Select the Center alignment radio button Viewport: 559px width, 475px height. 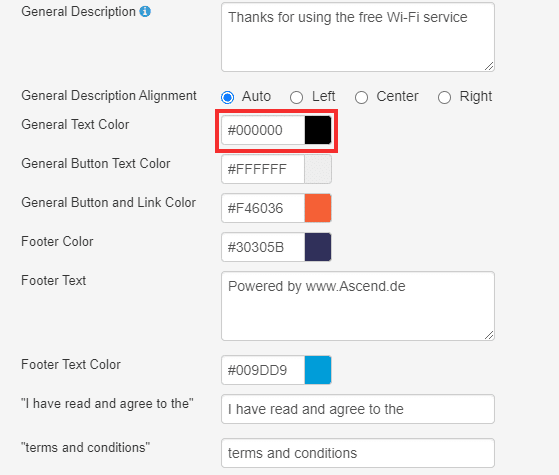tap(361, 97)
